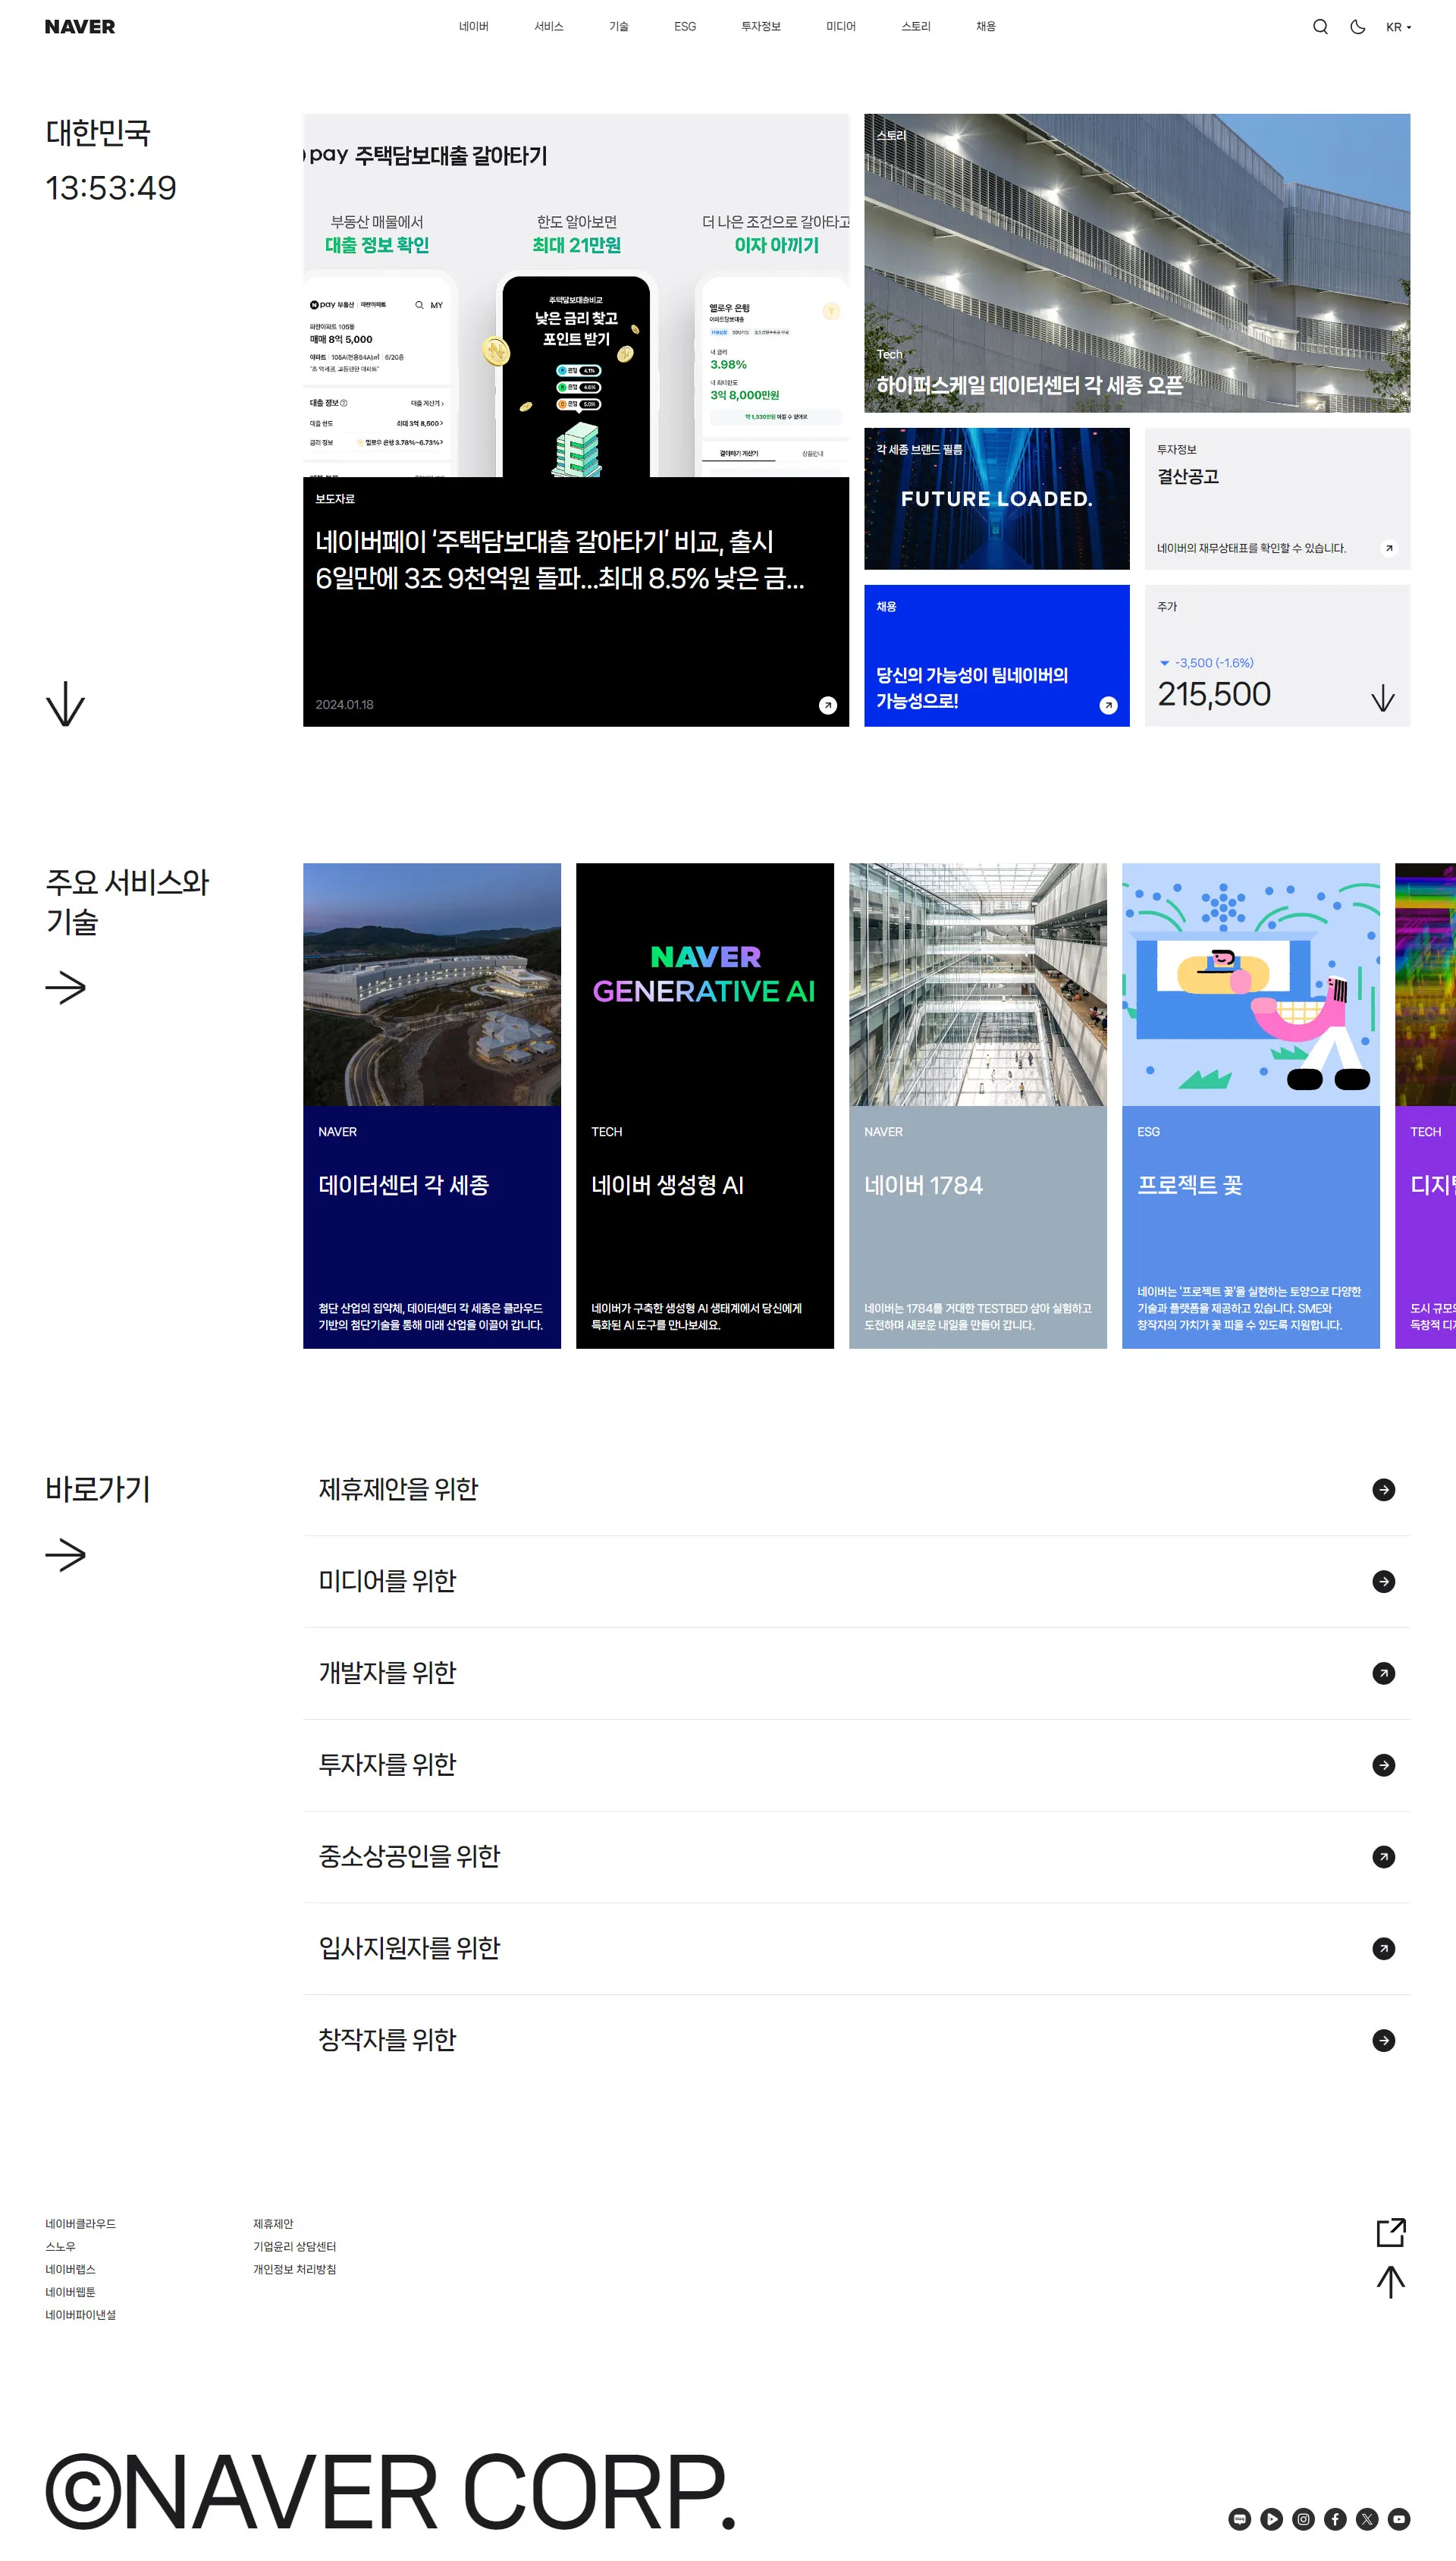Open the 스토리 navigation item
The image size is (1456, 2561).
[x=916, y=27]
